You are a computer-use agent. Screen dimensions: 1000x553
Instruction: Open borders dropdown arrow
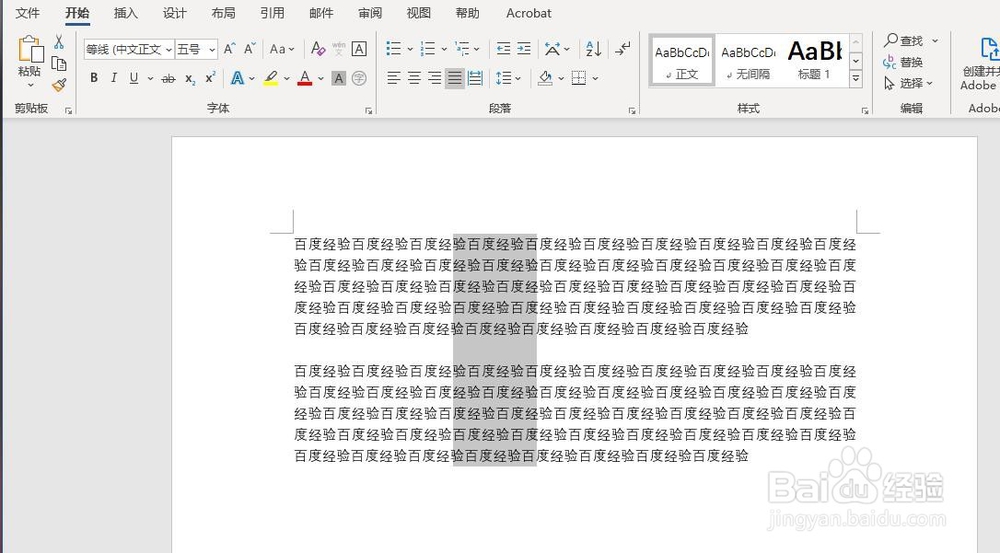[595, 78]
